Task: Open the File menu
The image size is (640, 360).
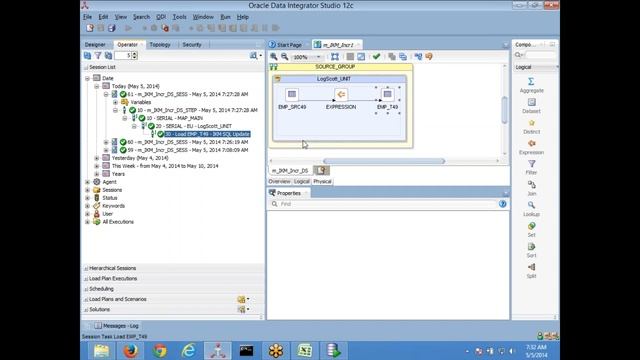Action: (x=87, y=17)
